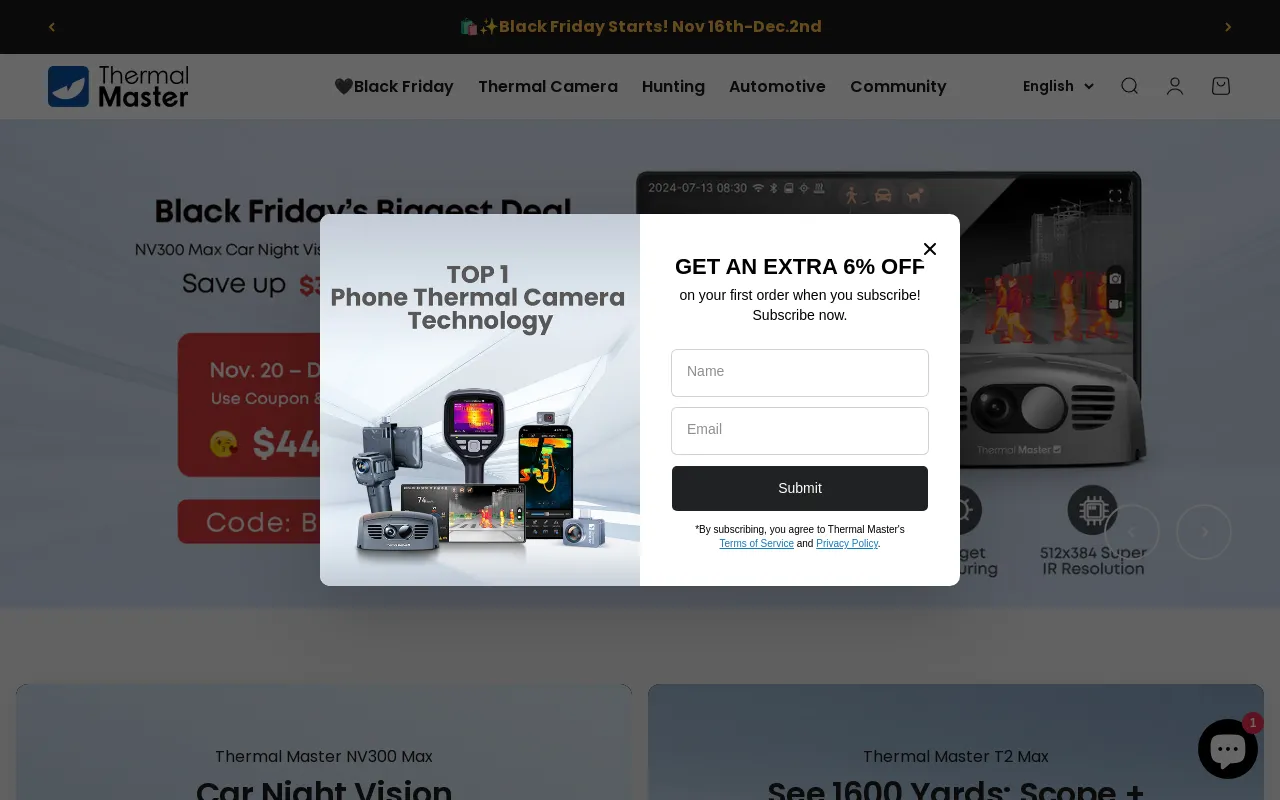Open the Thermal Camera menu
The width and height of the screenshot is (1280, 800).
click(548, 86)
